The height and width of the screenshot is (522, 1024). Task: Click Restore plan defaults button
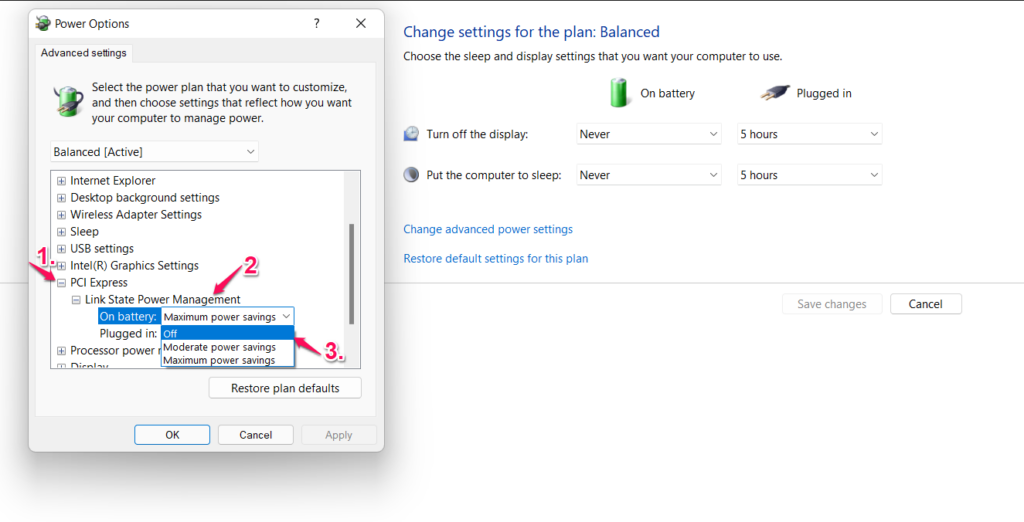(x=285, y=388)
